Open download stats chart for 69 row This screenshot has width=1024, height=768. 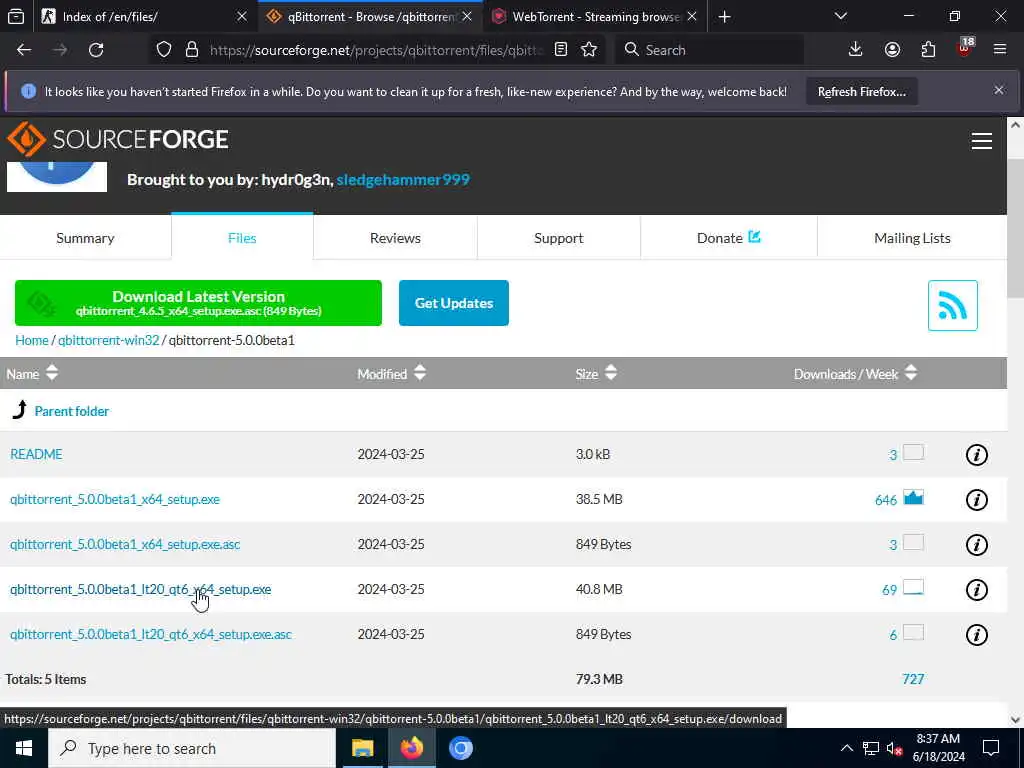913,588
